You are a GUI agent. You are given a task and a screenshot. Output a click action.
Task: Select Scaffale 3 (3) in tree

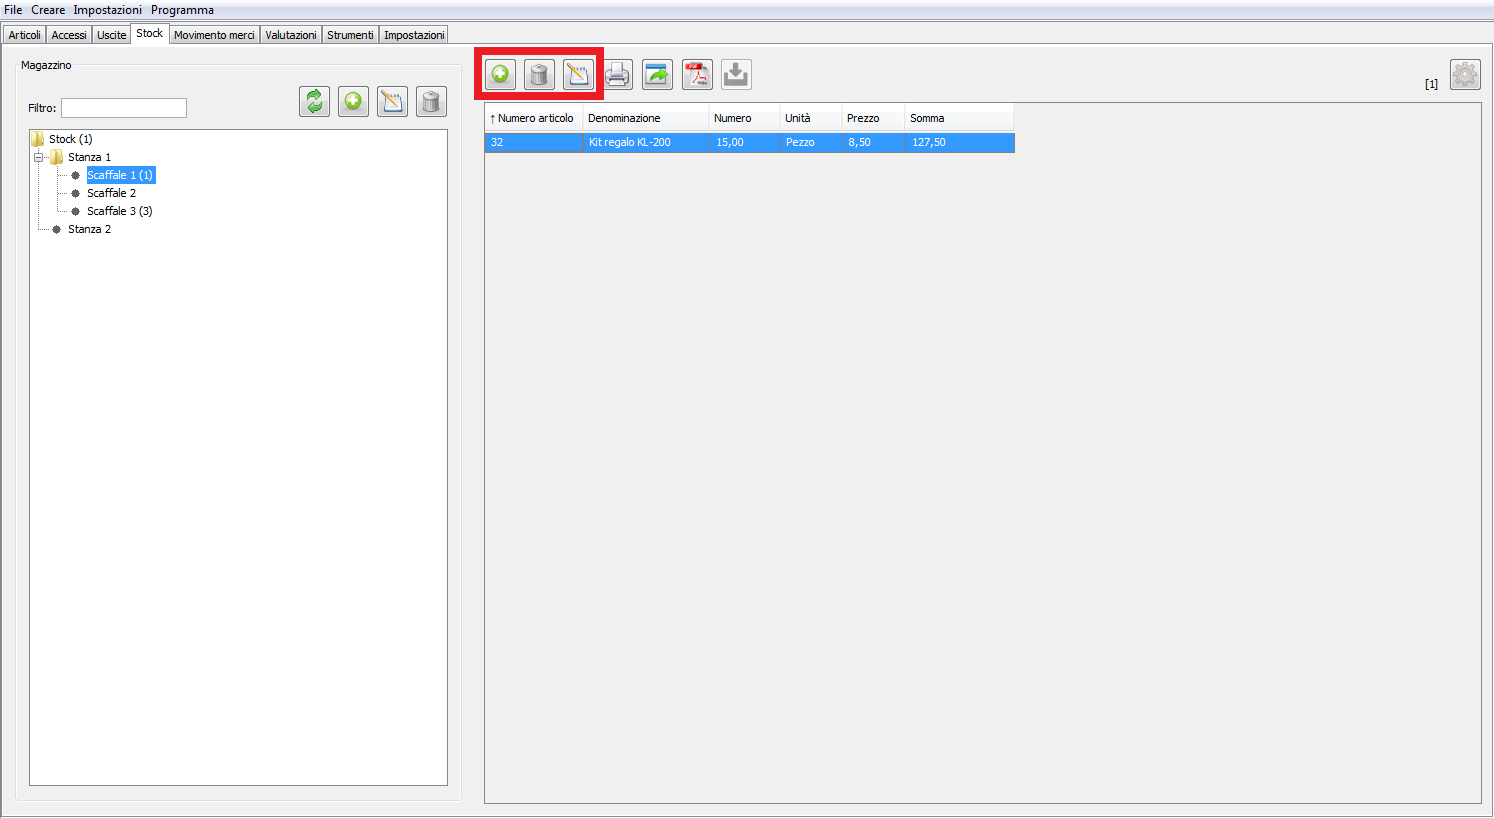119,211
